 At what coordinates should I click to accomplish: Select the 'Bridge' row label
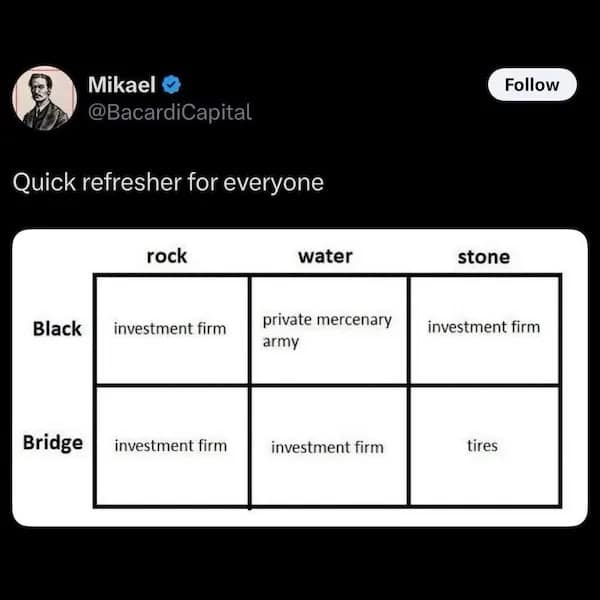pyautogui.click(x=53, y=443)
